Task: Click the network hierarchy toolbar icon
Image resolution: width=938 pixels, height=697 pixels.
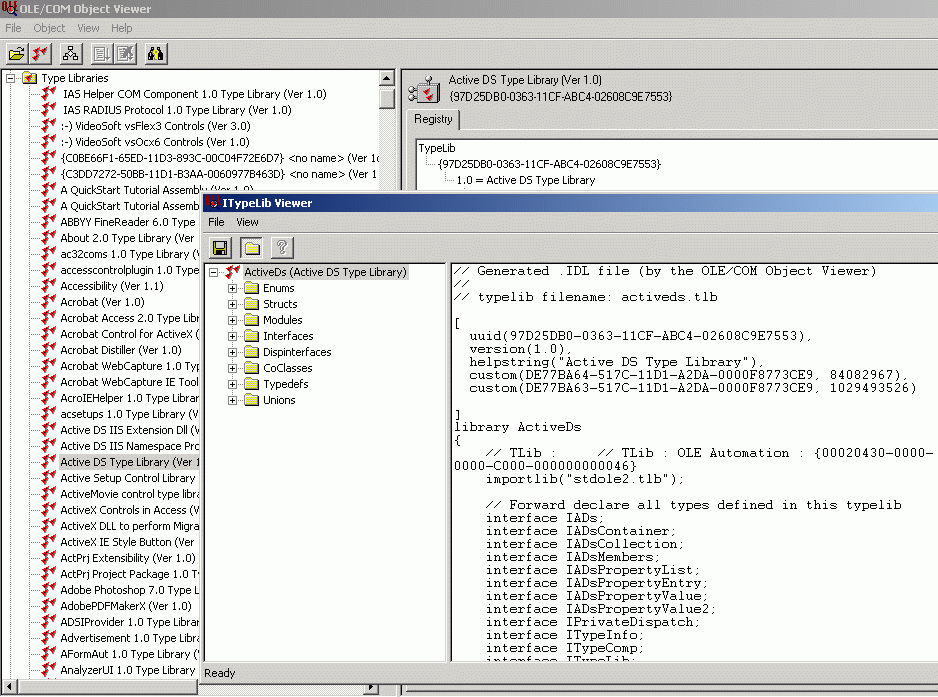Action: pos(71,54)
